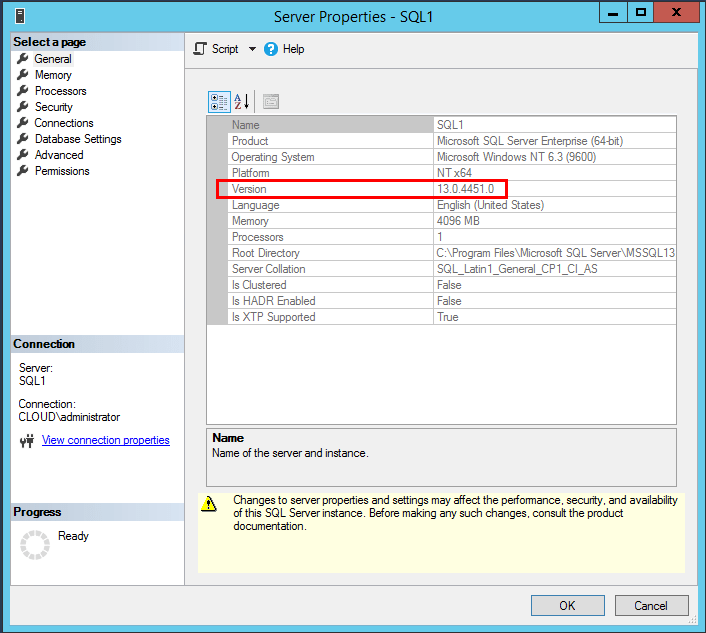The height and width of the screenshot is (633, 706).
Task: Click the wrench icon beside Connections page
Action: [x=23, y=122]
